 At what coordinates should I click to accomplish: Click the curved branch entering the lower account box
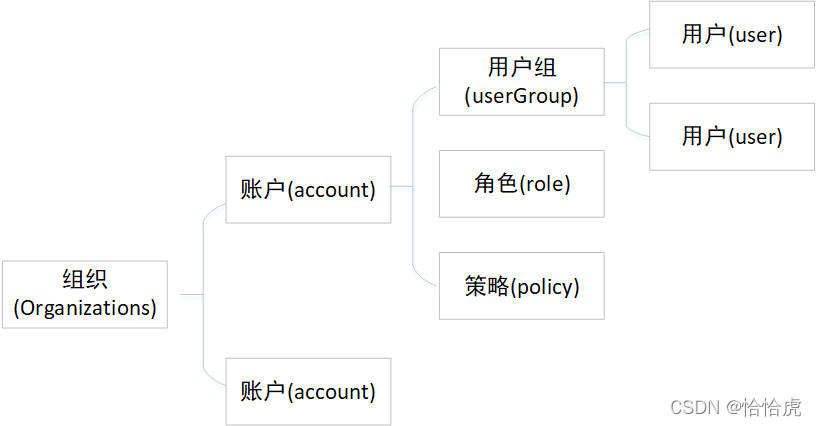[x=210, y=376]
